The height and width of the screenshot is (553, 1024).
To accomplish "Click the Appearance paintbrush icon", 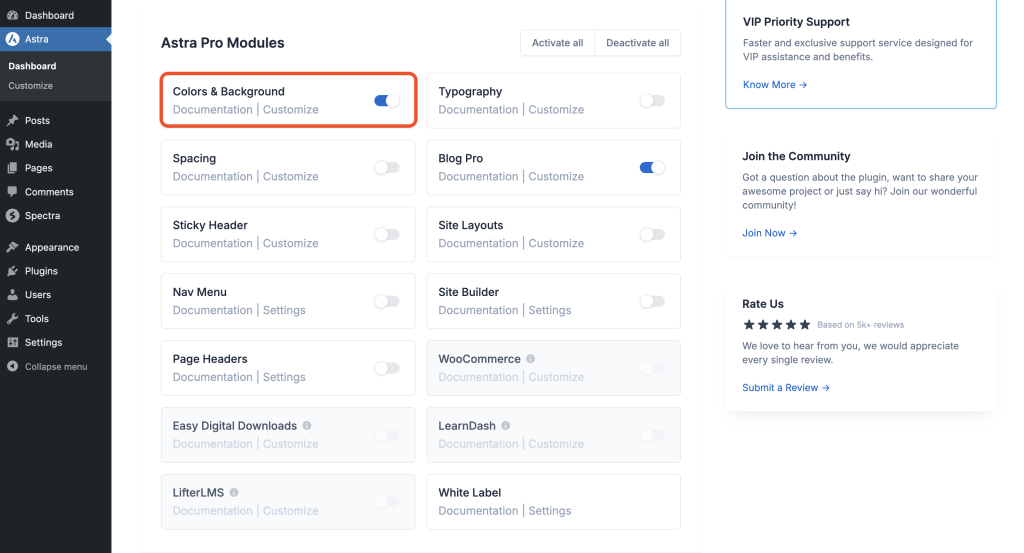I will coord(12,247).
